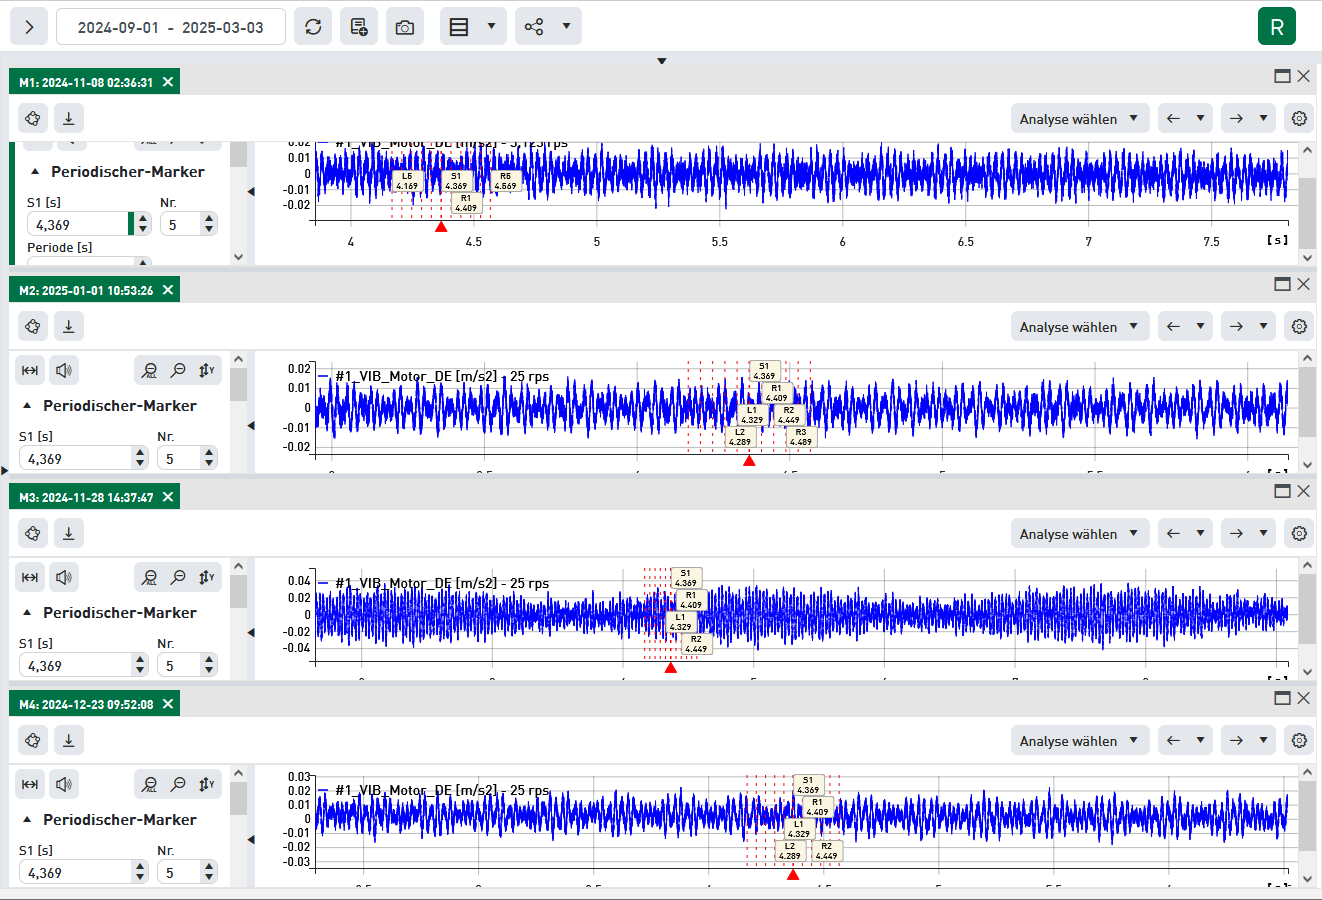Select the M4: 2024-12-23 09:52:08 tab
The image size is (1322, 900).
point(86,705)
